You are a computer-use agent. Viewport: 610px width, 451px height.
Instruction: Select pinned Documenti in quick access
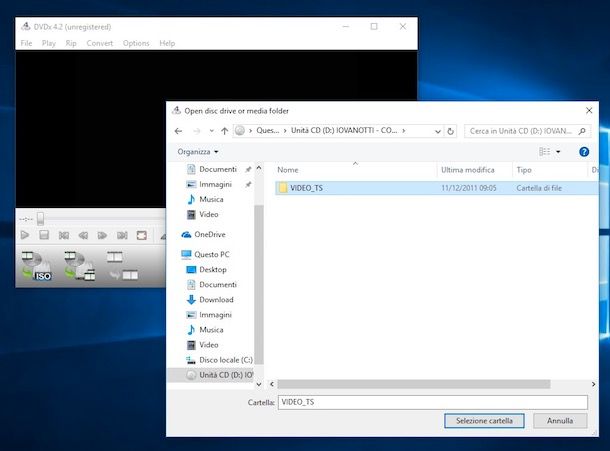click(x=218, y=169)
